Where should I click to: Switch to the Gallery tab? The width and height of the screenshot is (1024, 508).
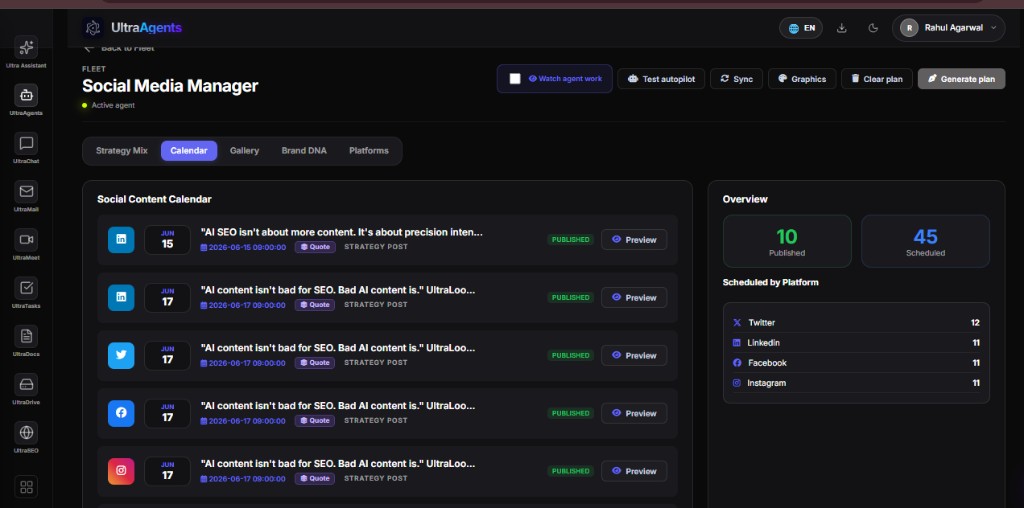pyautogui.click(x=244, y=151)
